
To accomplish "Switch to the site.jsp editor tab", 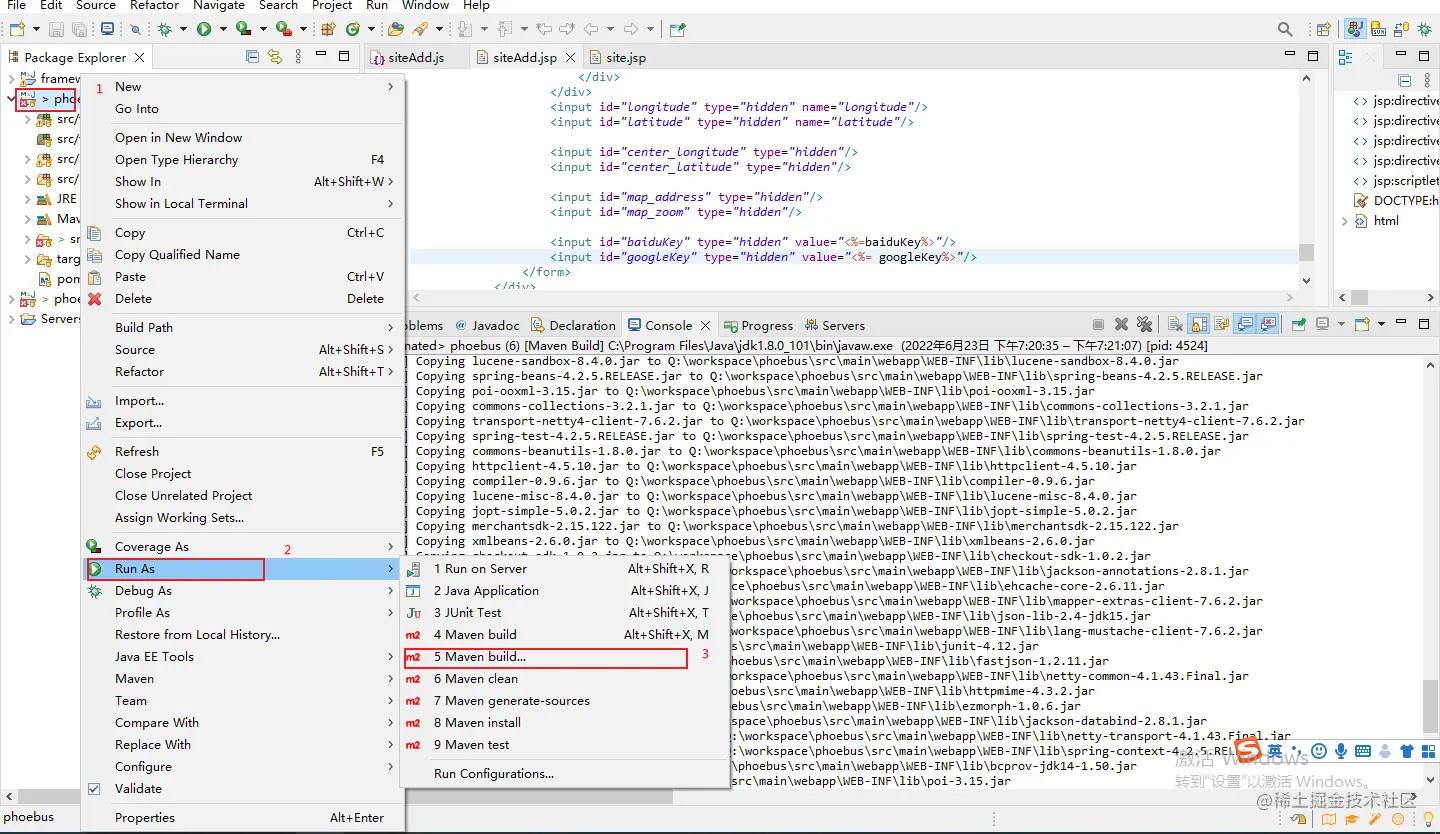I will click(617, 57).
